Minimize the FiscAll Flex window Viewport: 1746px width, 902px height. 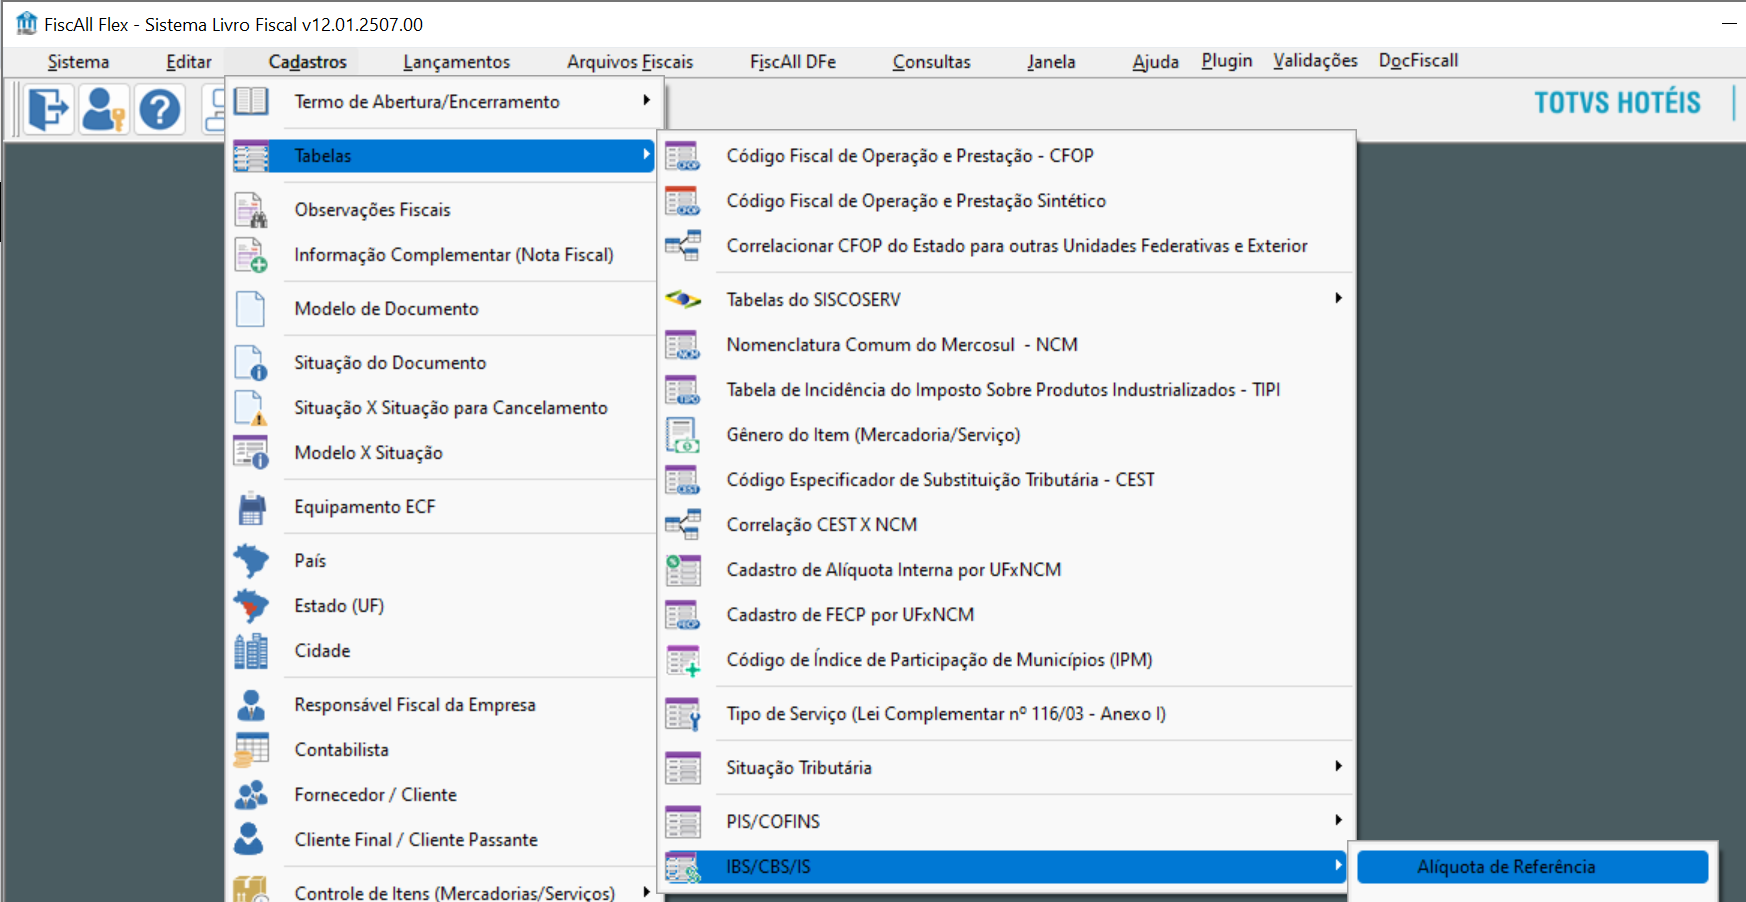coord(1729,23)
